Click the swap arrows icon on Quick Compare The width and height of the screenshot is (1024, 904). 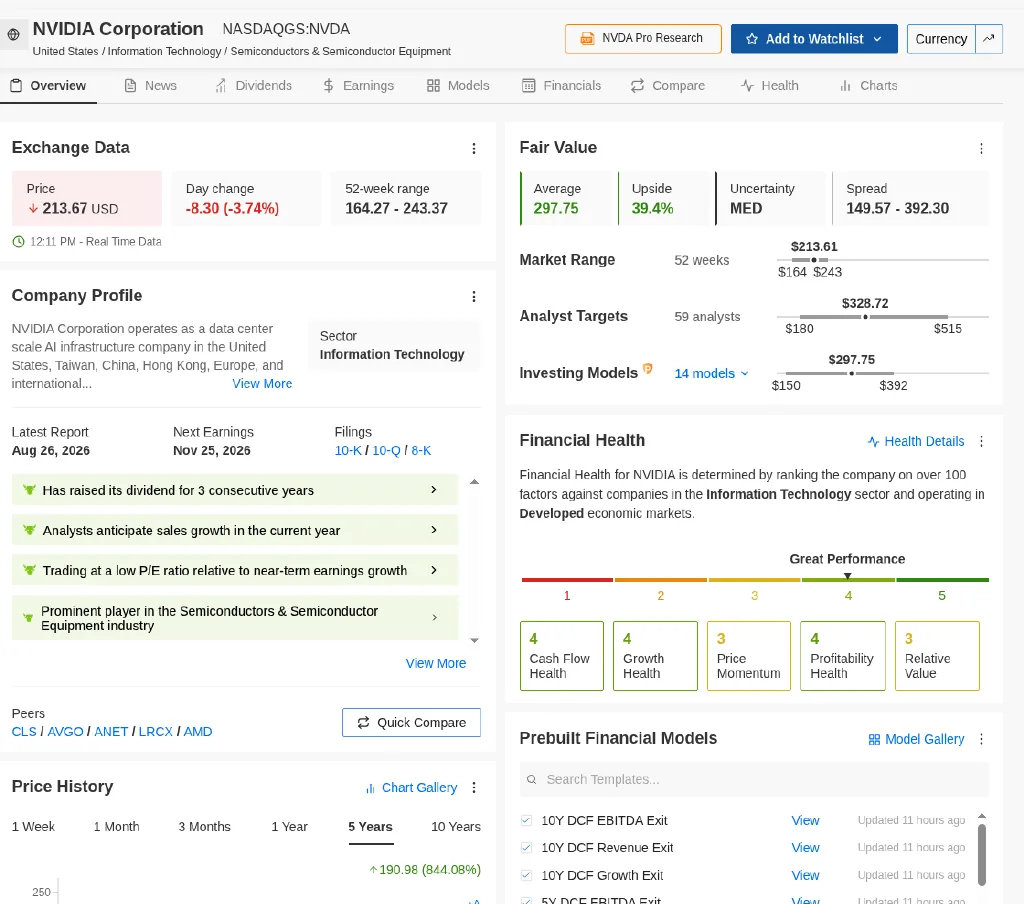tap(363, 722)
